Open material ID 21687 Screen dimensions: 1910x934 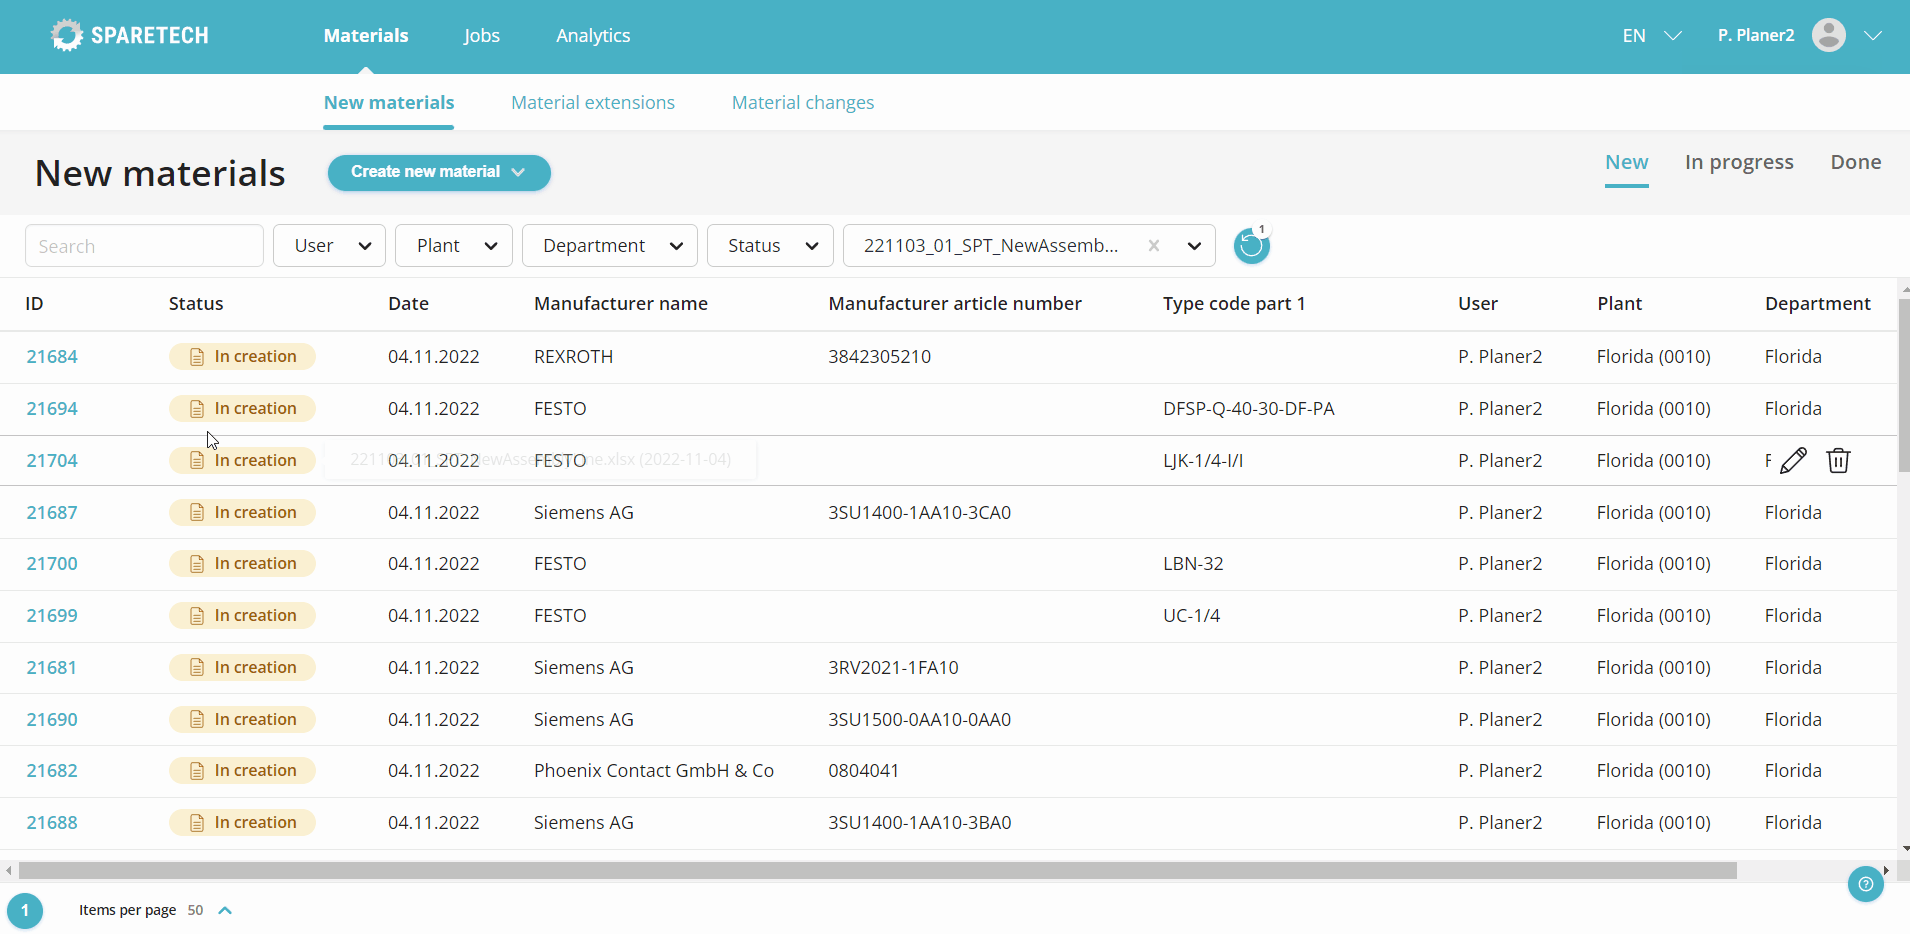52,513
